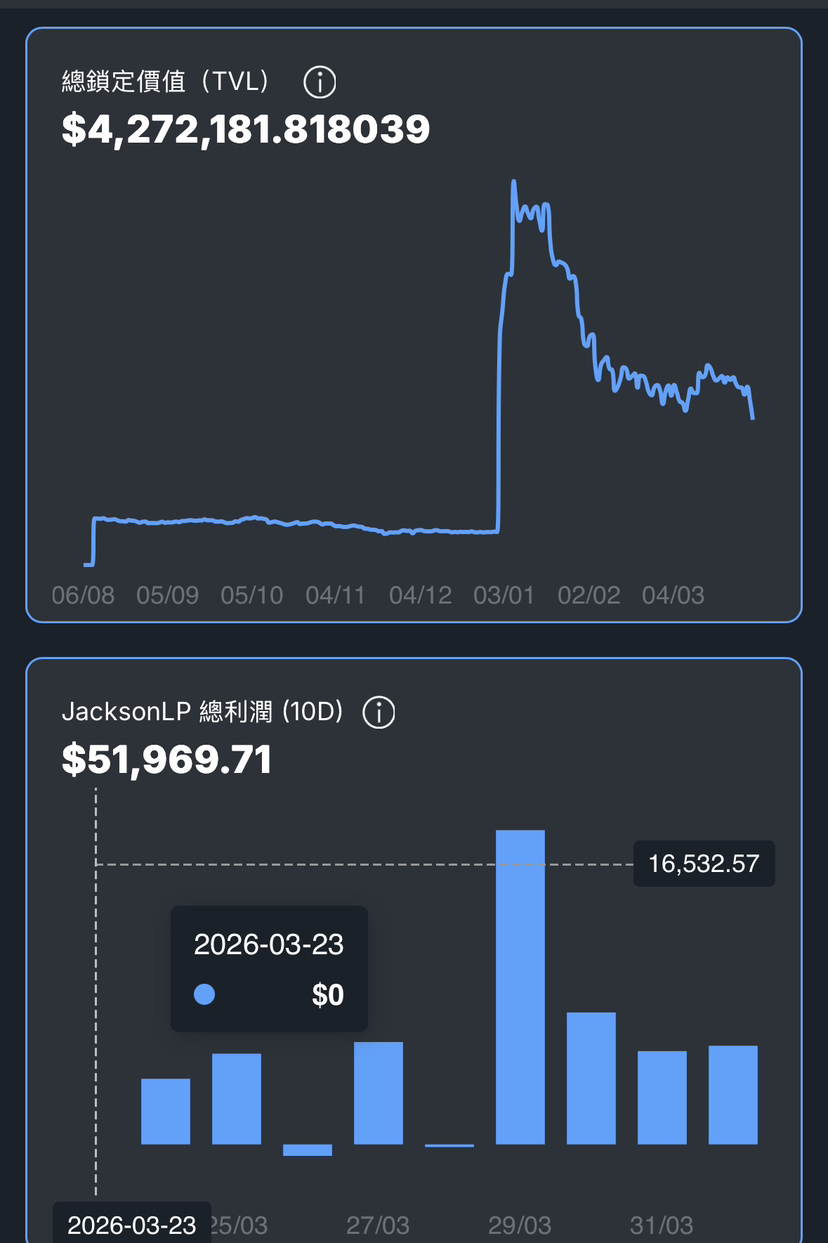Screen dimensions: 828x1243
Task: Click the 31/03 profit bar
Action: pyautogui.click(x=662, y=1097)
